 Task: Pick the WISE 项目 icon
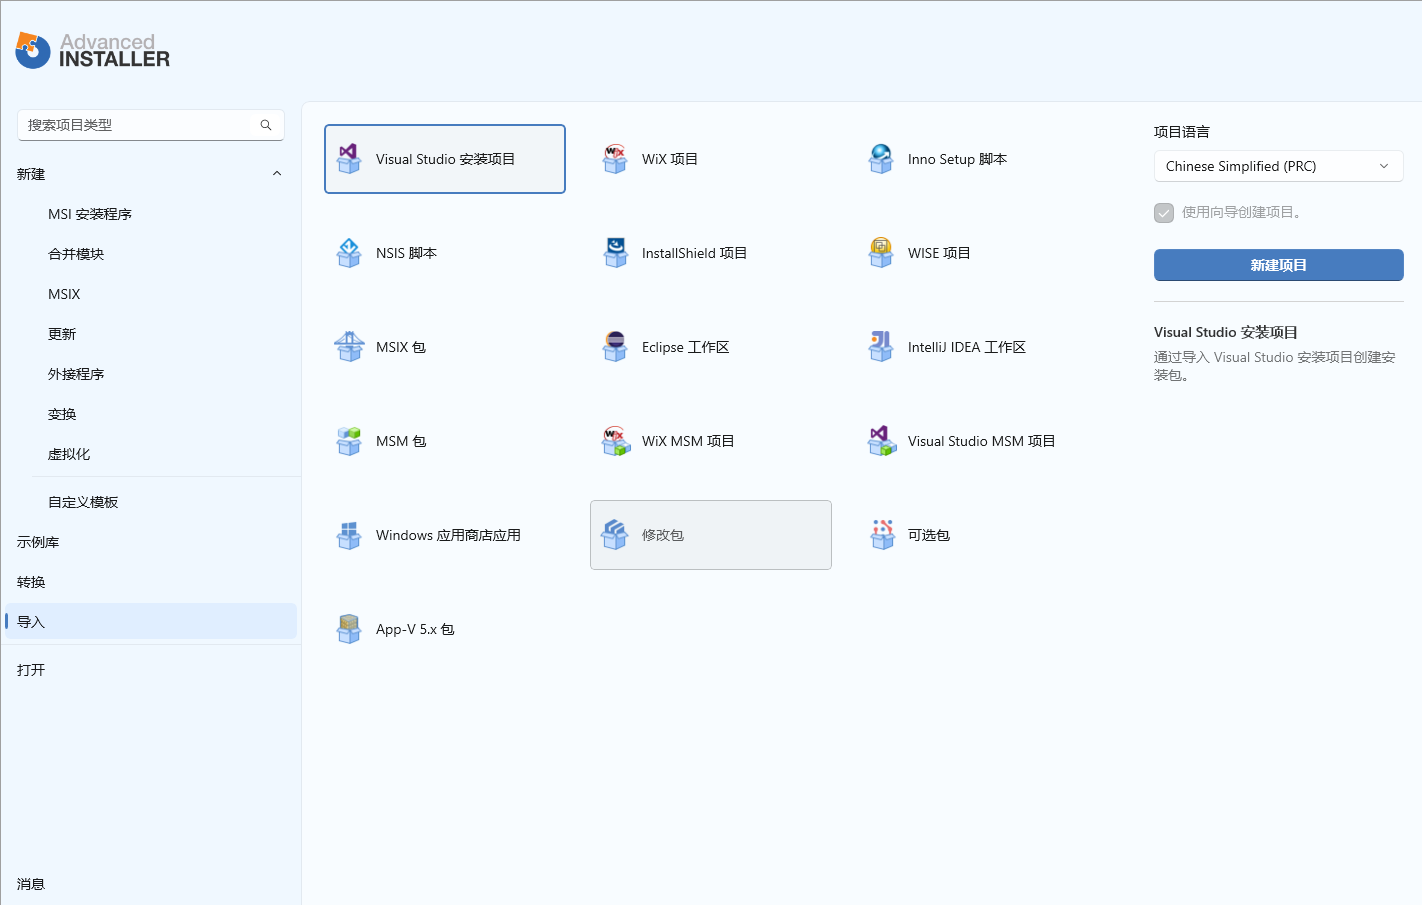point(881,253)
